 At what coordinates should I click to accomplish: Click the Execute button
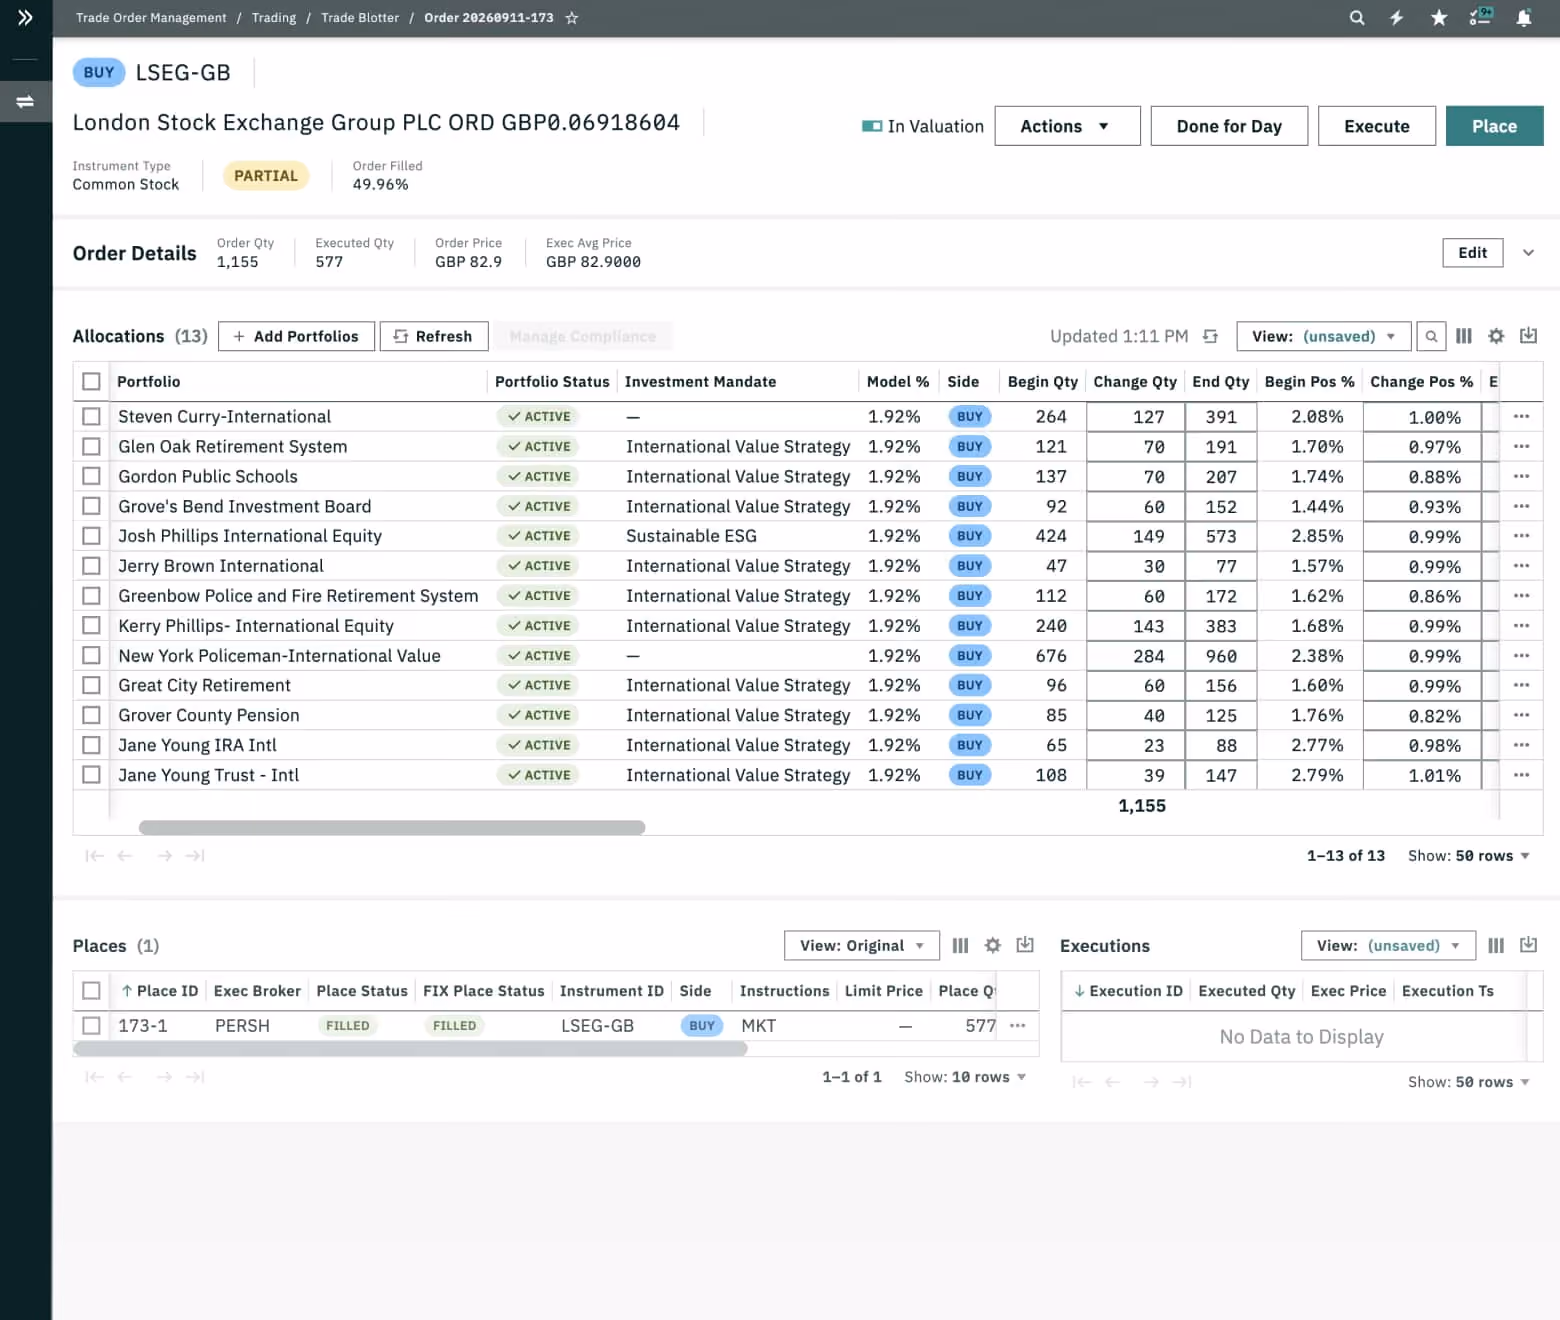[1376, 126]
